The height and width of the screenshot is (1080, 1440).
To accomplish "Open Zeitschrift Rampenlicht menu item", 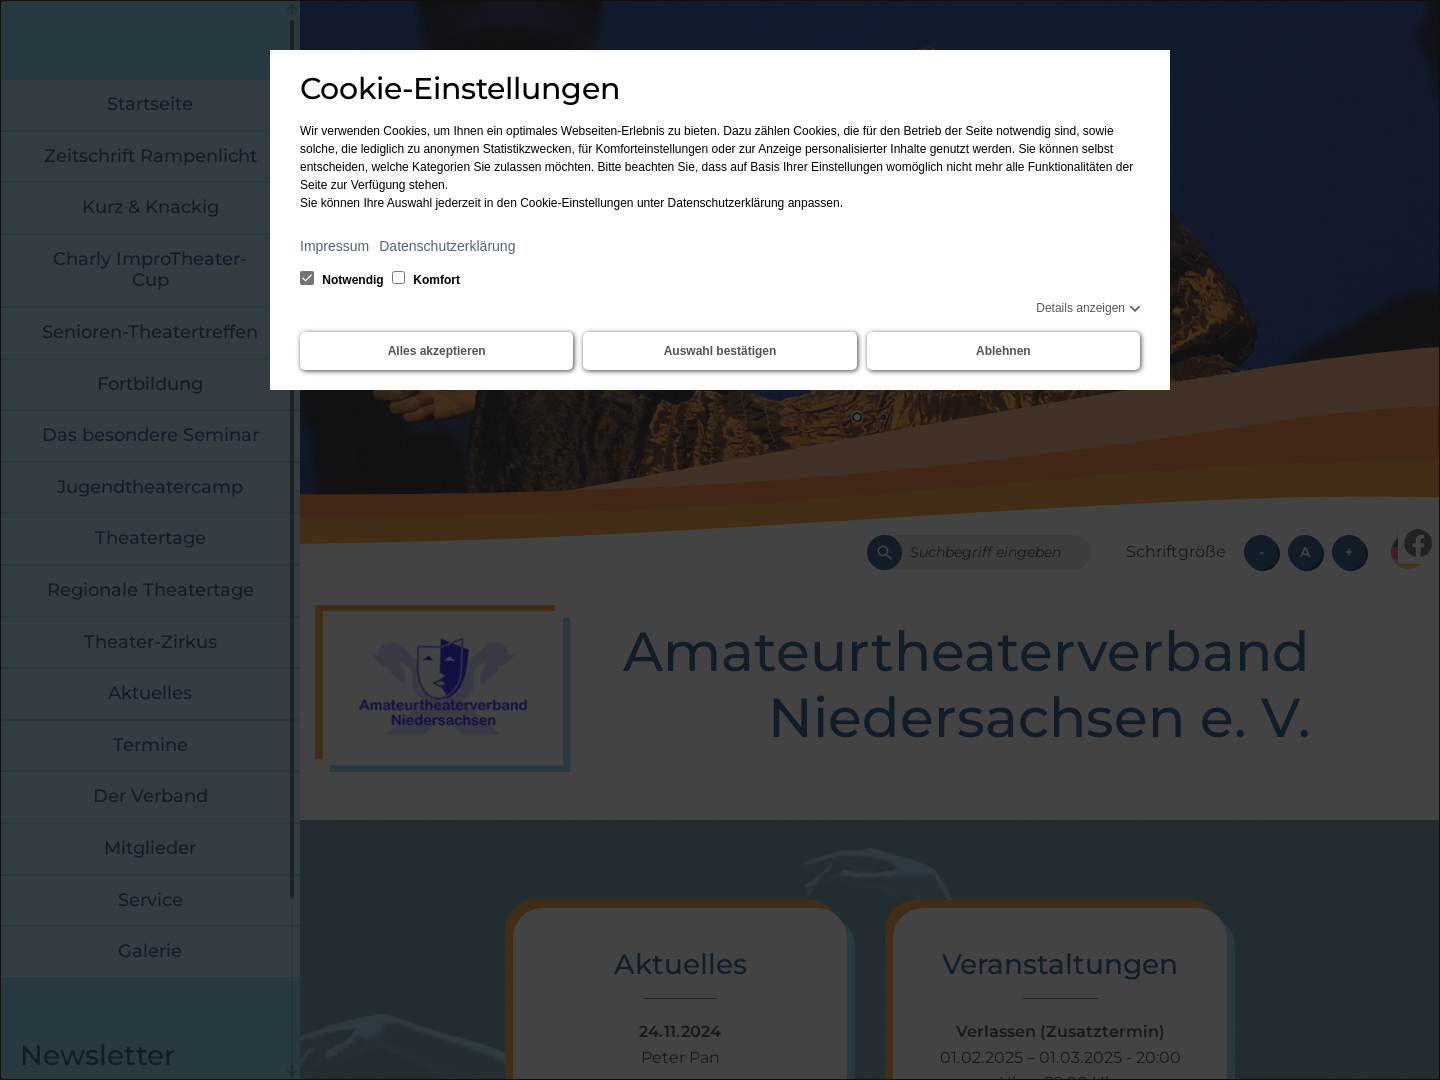I will coord(150,156).
